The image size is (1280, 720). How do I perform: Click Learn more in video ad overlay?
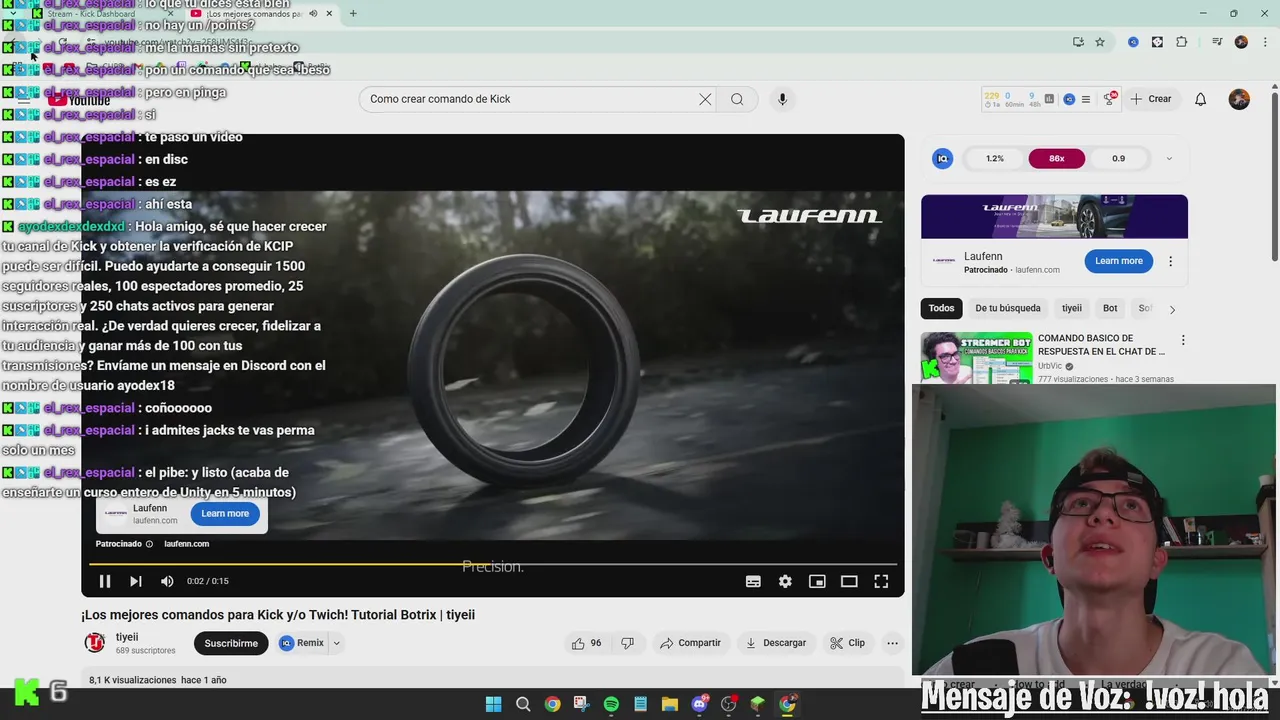225,513
